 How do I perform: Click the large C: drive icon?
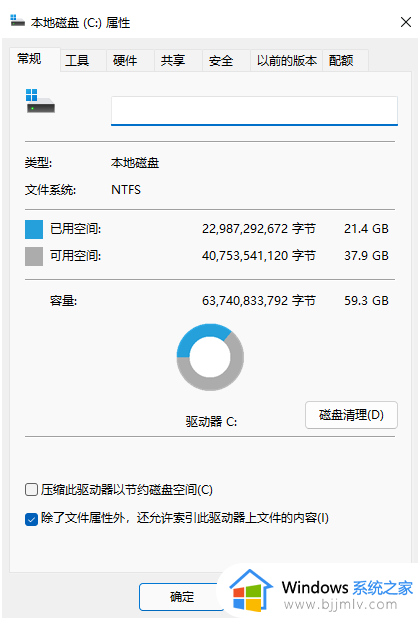point(40,101)
